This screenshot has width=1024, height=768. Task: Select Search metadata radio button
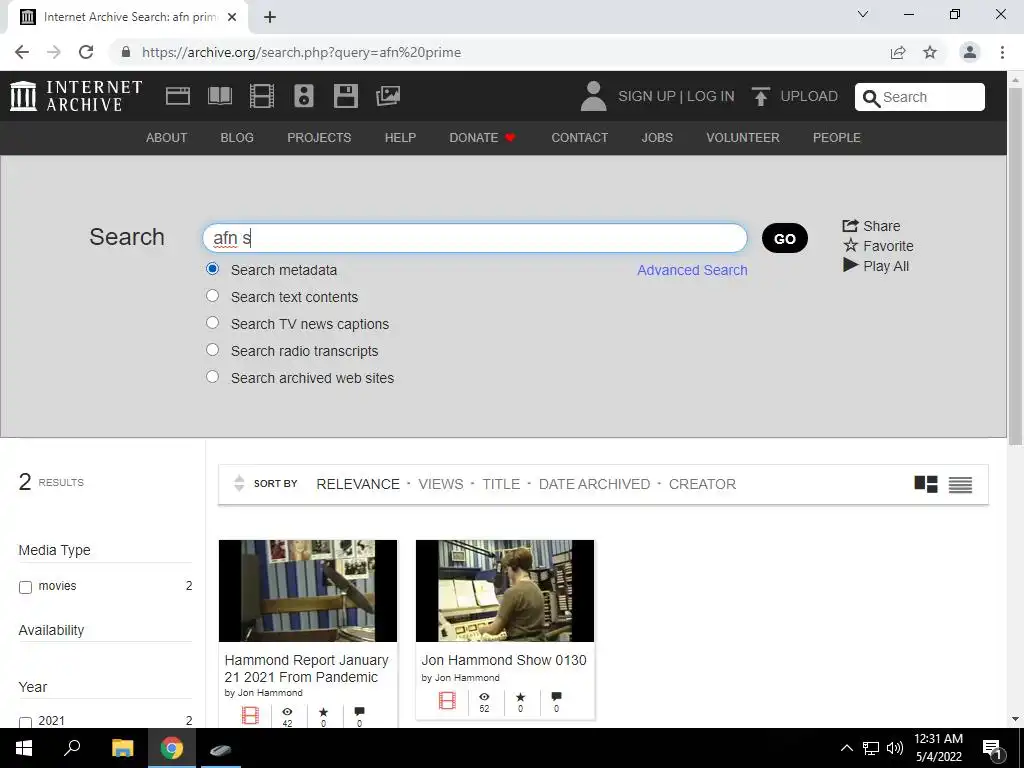coord(212,269)
